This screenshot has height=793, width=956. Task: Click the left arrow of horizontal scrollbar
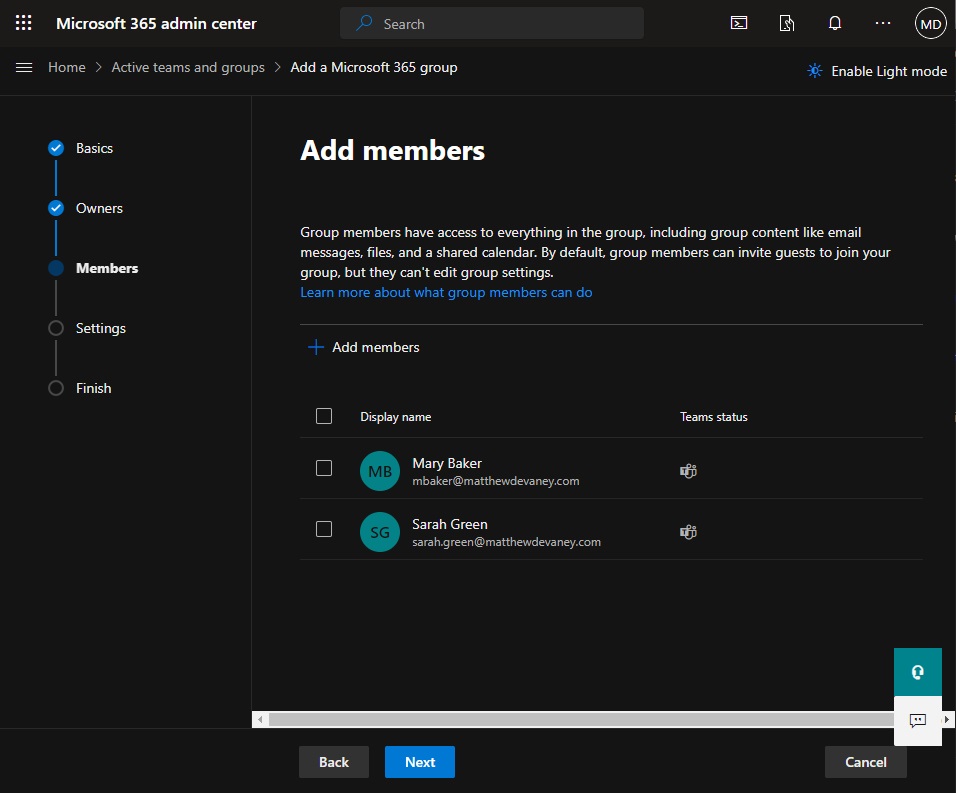[260, 720]
